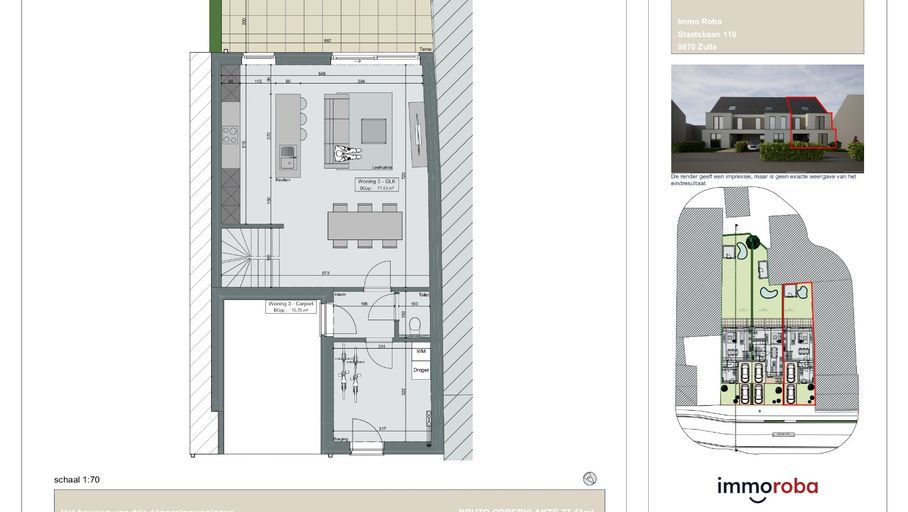Screen dimensions: 908x512
Task: Click the red outlined unit in the render
Action: [809, 123]
